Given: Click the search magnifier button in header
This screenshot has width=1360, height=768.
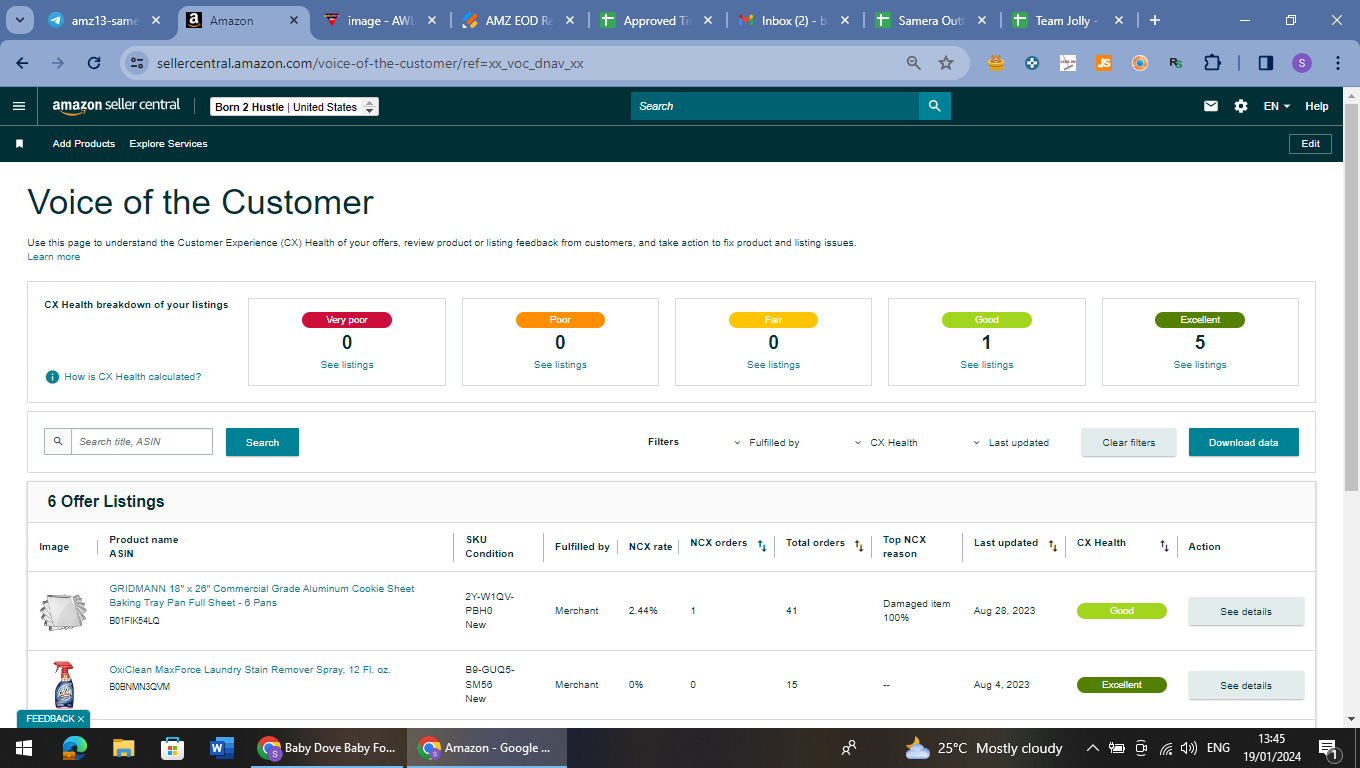Looking at the screenshot, I should [934, 106].
